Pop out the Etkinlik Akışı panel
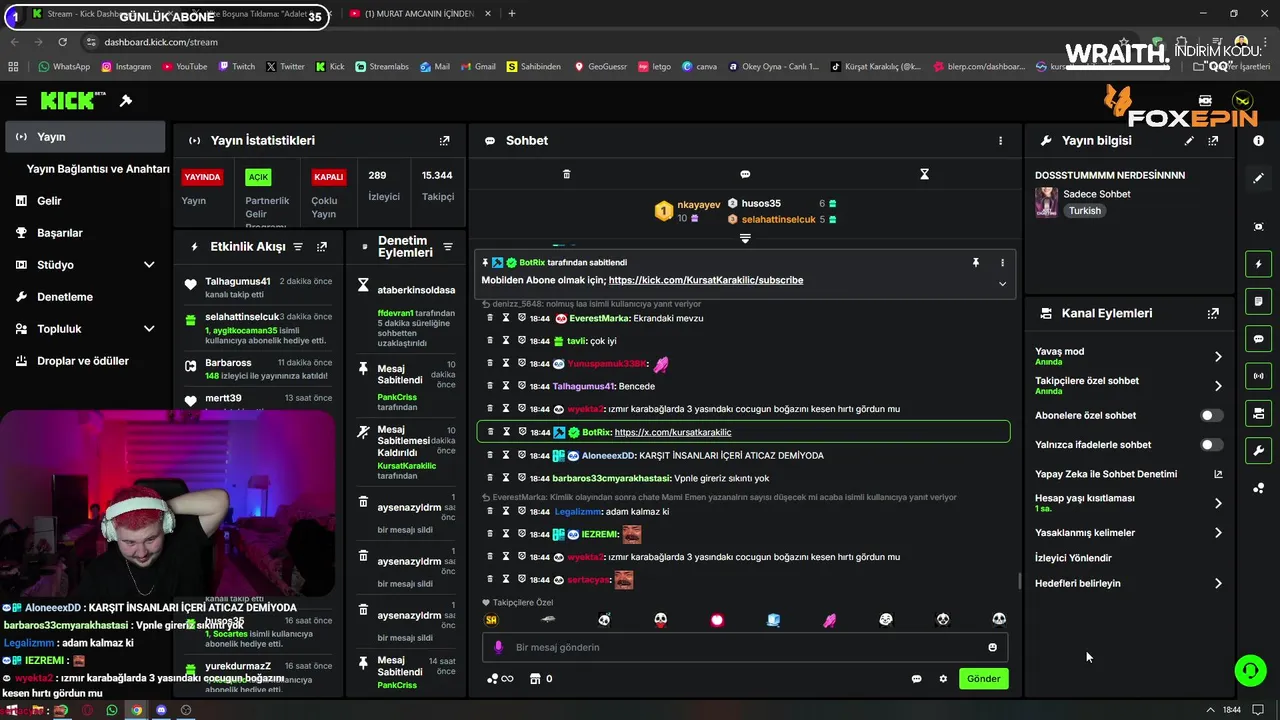 point(322,247)
